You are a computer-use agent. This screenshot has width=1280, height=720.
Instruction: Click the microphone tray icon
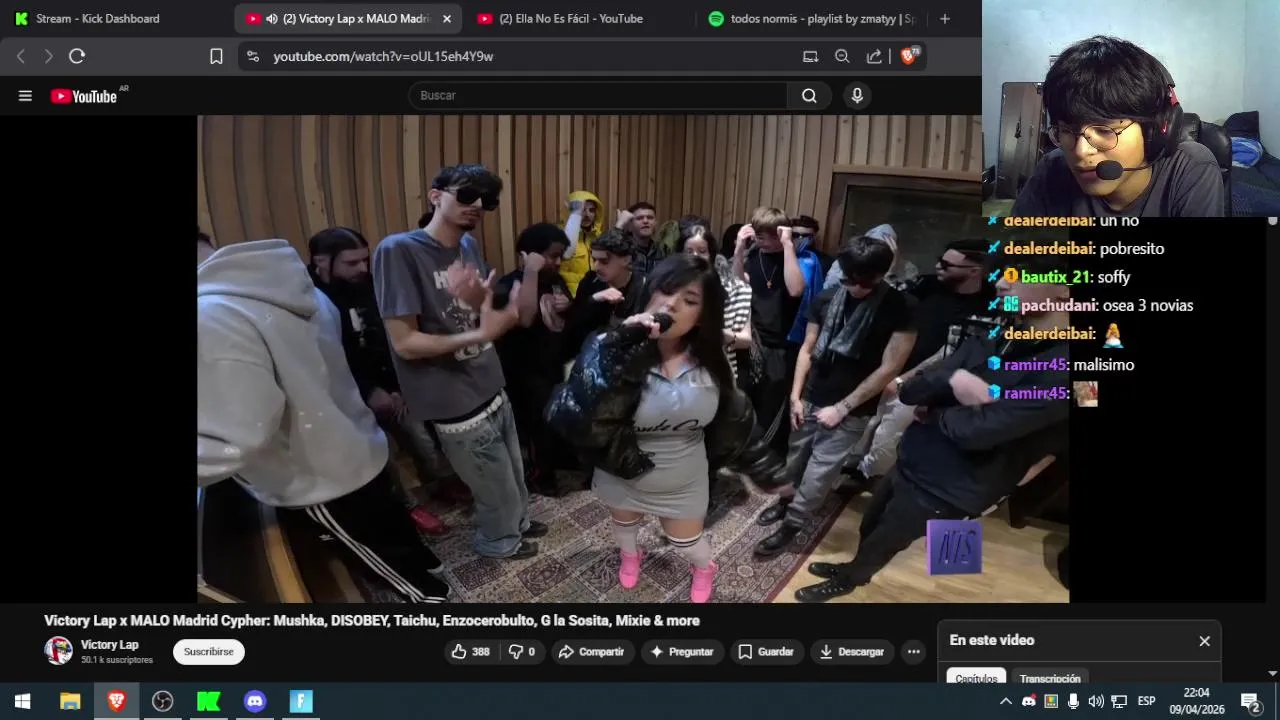(1073, 701)
